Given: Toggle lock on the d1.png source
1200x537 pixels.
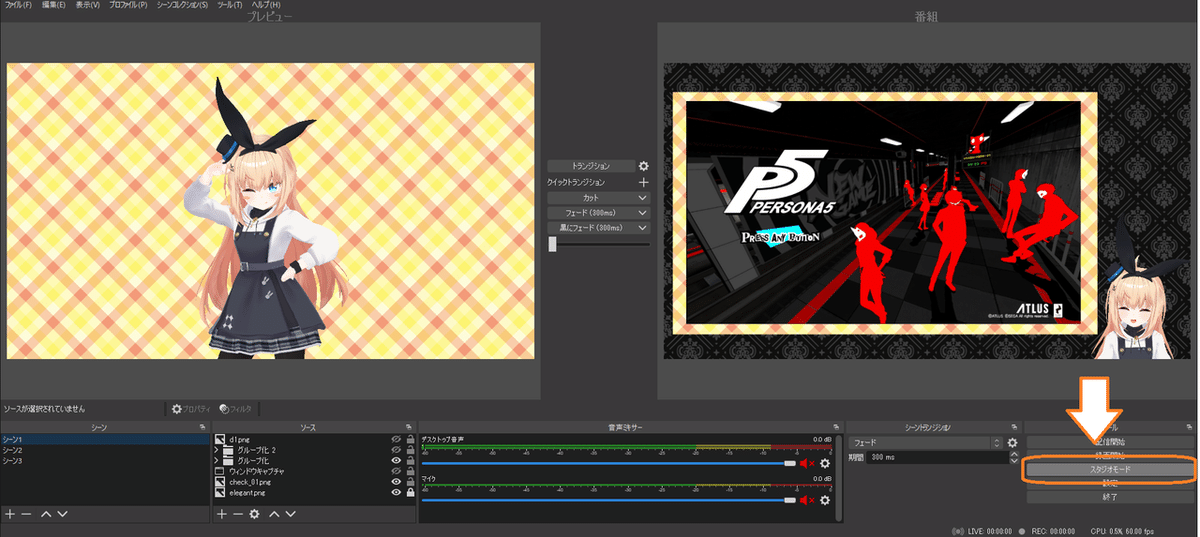Looking at the screenshot, I should pyautogui.click(x=410, y=439).
